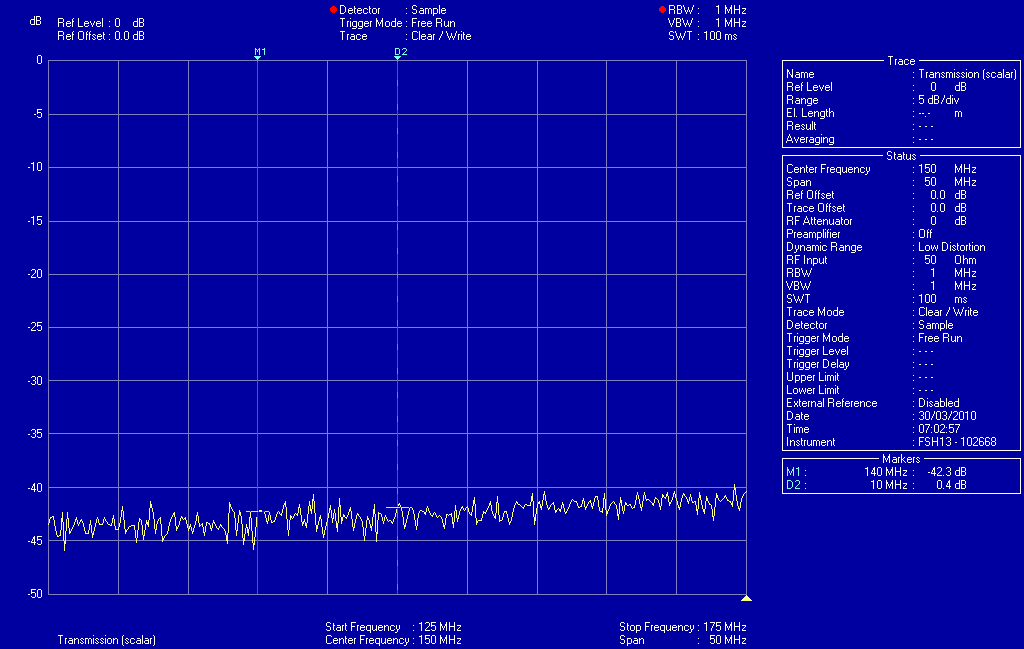Screen dimensions: 1024x649
Task: Click the M1 row in Markers panel
Action: 900,472
